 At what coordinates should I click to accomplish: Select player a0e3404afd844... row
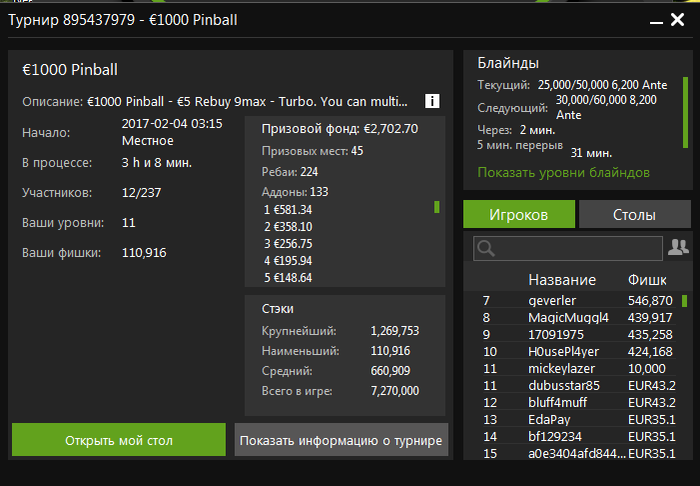578,453
